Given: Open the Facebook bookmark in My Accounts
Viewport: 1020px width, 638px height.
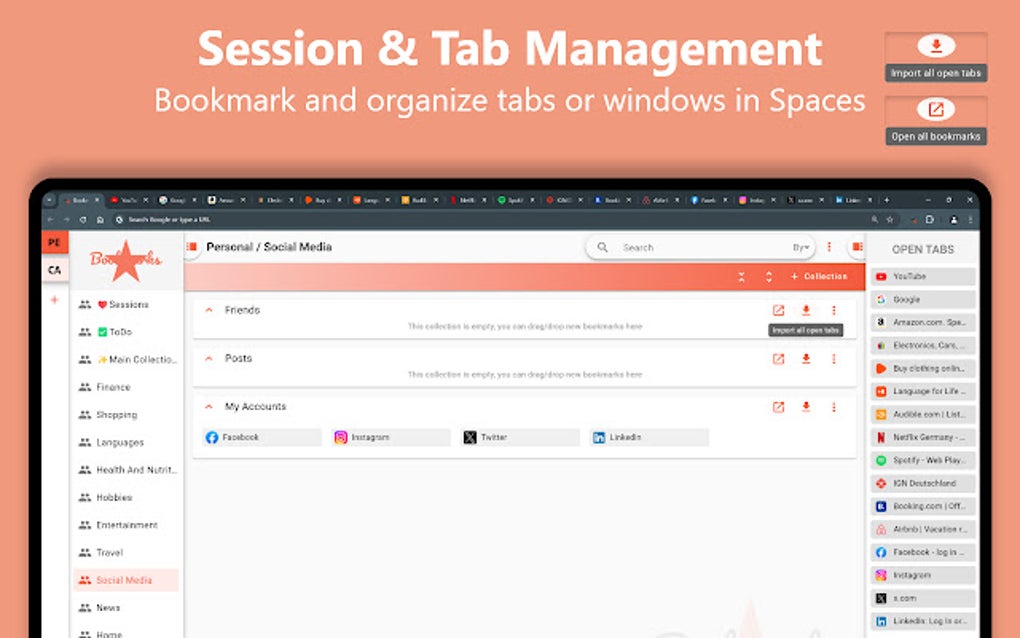Looking at the screenshot, I should coord(237,437).
